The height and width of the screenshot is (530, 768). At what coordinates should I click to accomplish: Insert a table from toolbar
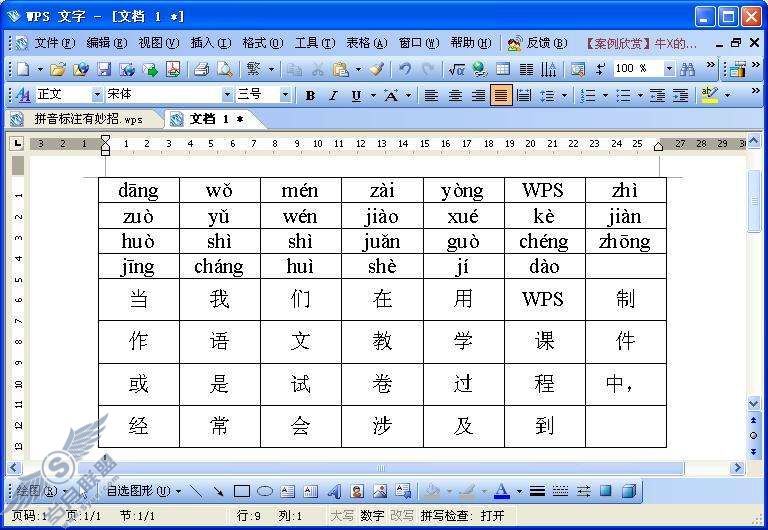503,70
